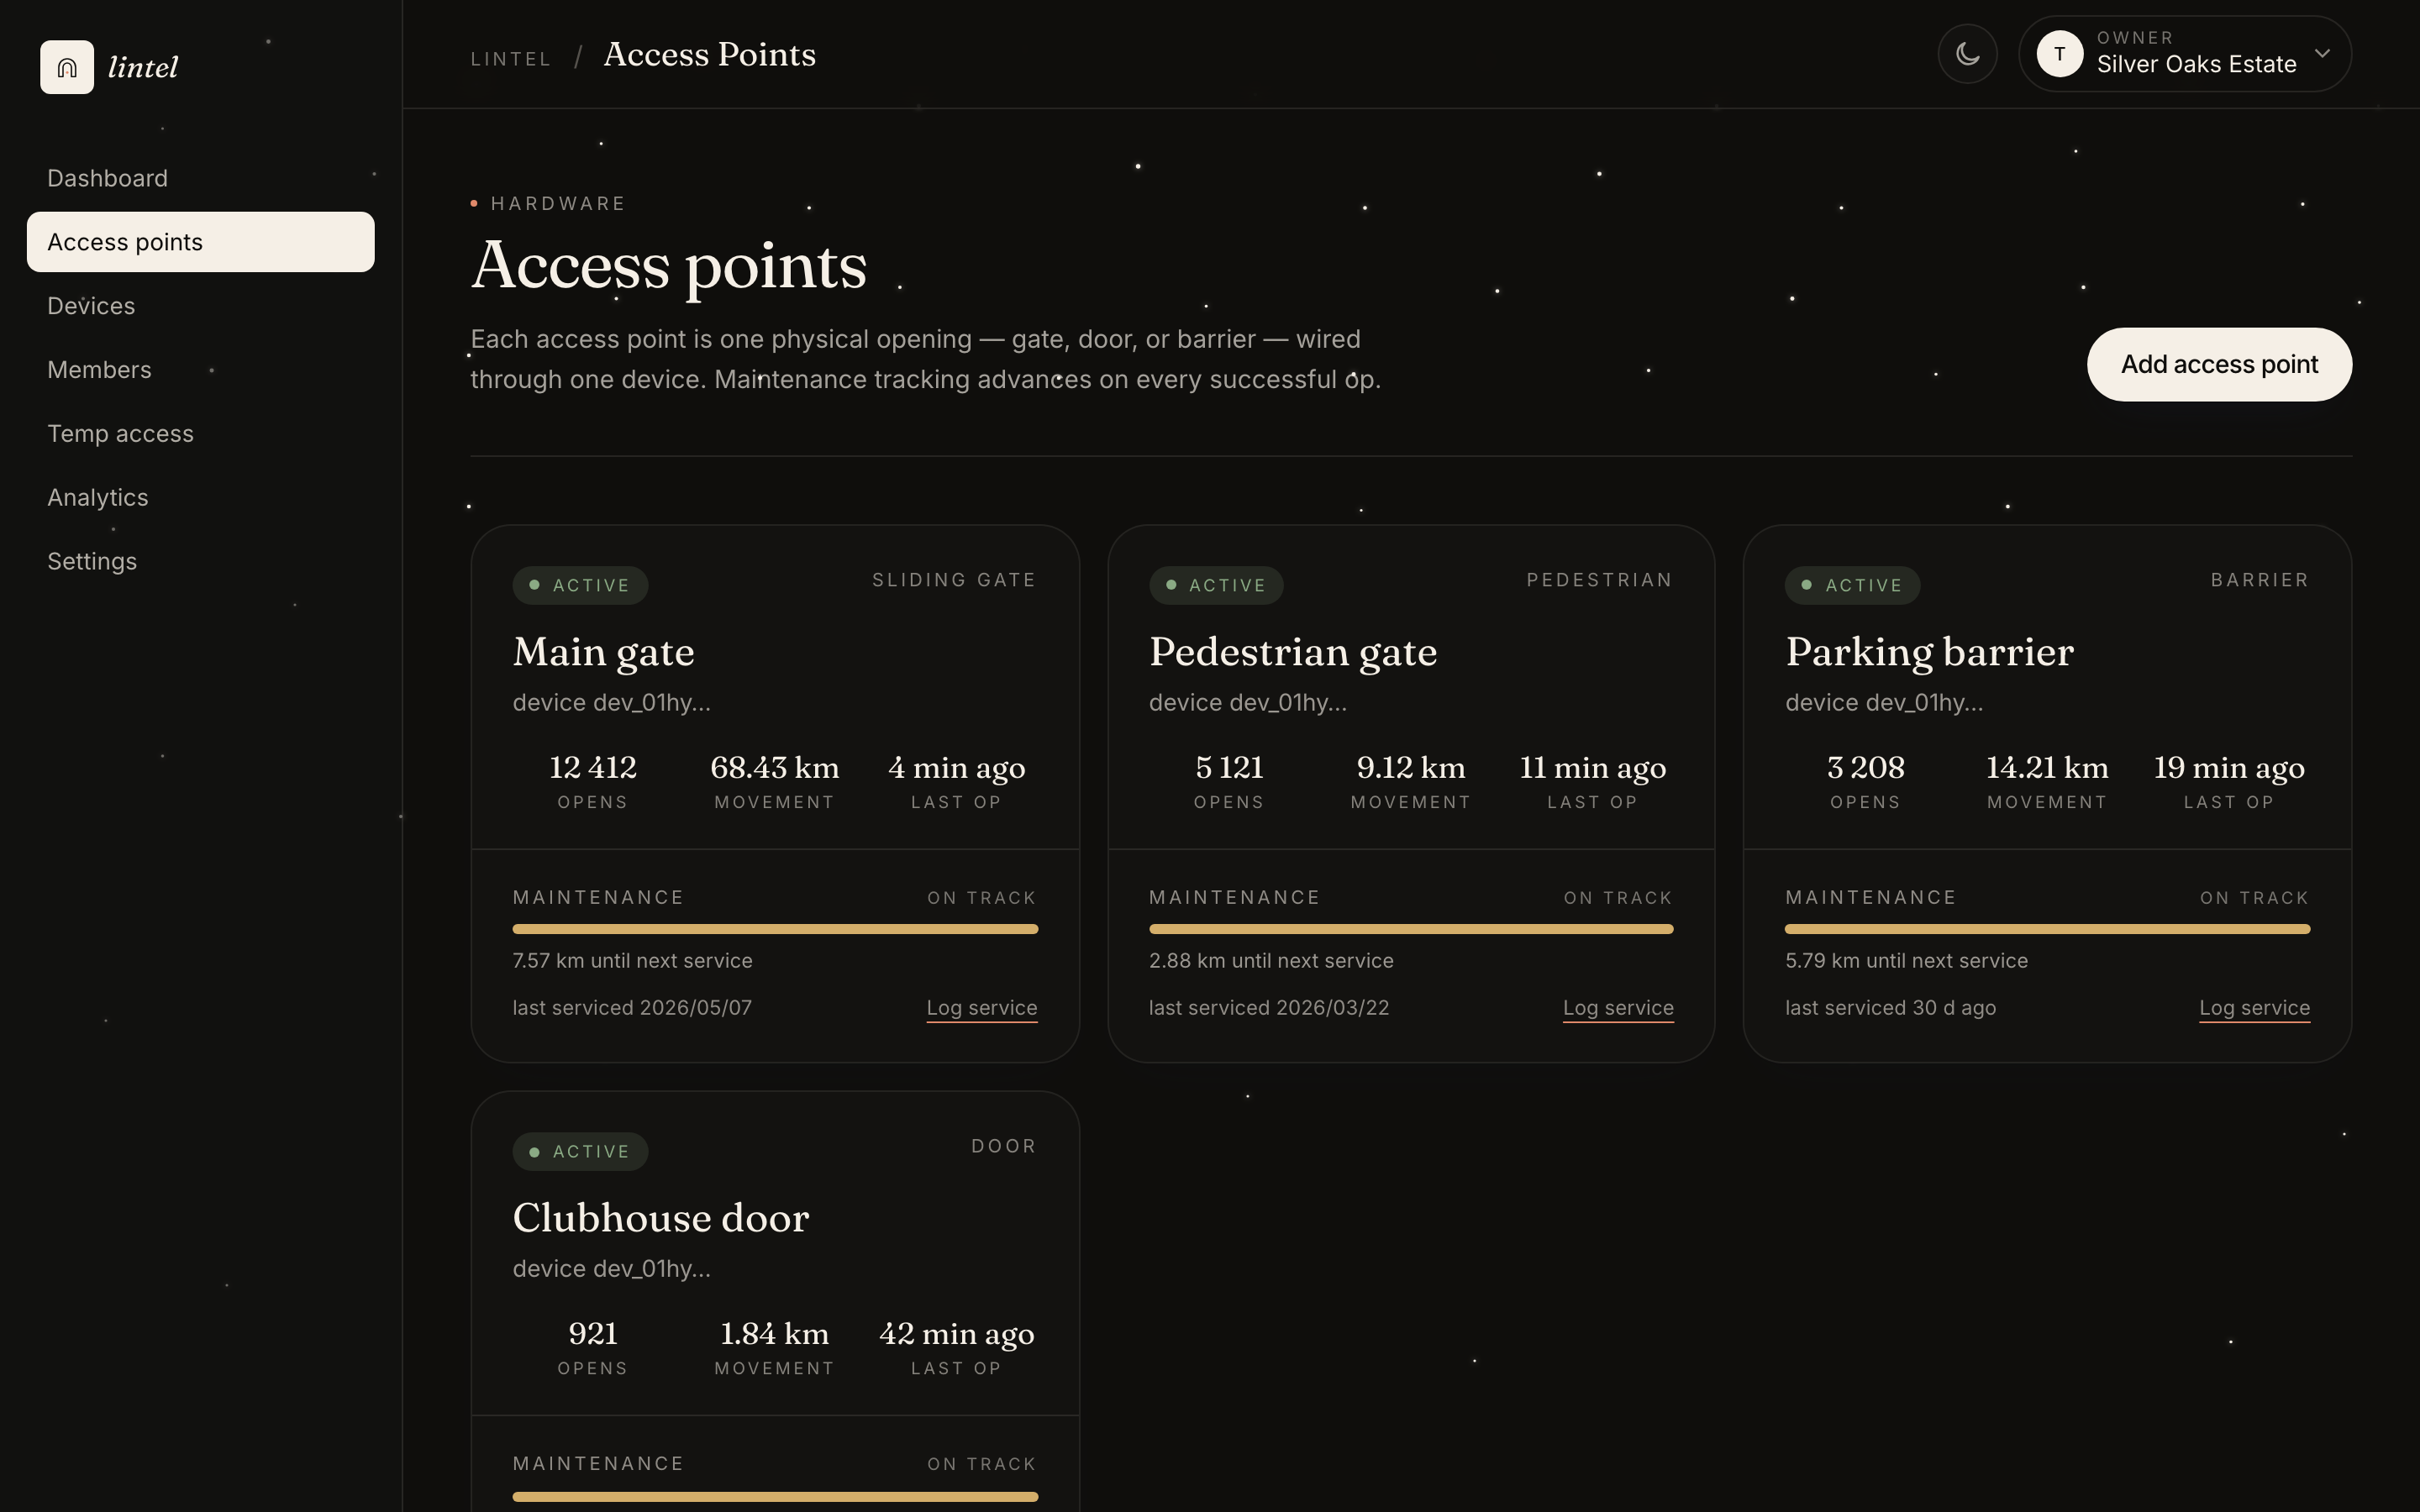Open Members section
This screenshot has height=1512, width=2420.
(x=200, y=370)
